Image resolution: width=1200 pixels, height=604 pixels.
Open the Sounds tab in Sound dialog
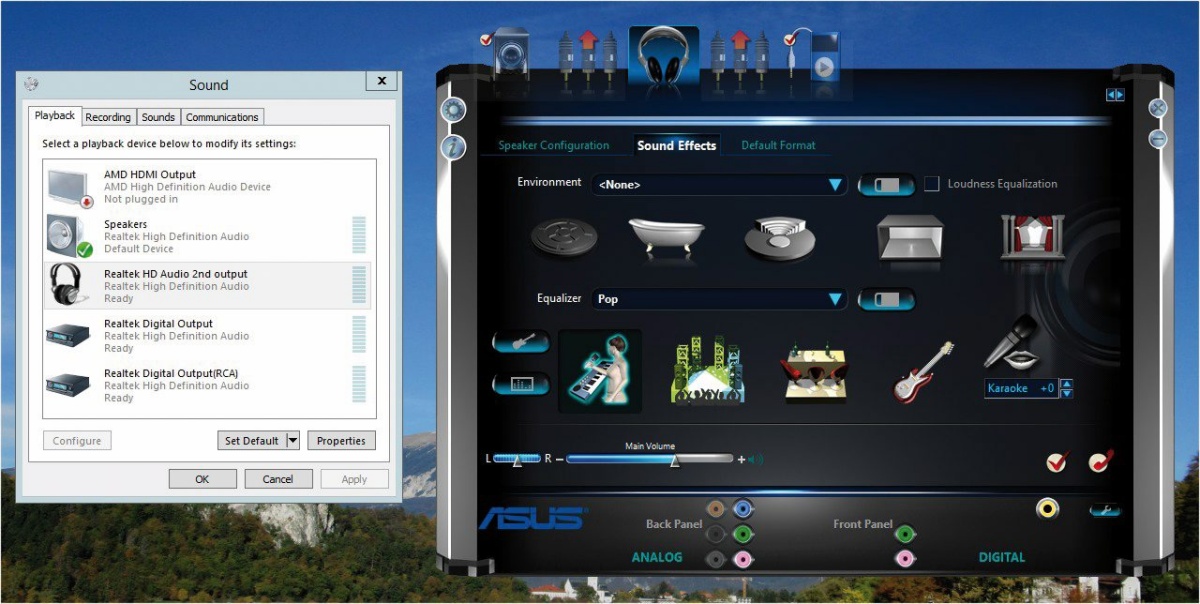click(158, 117)
